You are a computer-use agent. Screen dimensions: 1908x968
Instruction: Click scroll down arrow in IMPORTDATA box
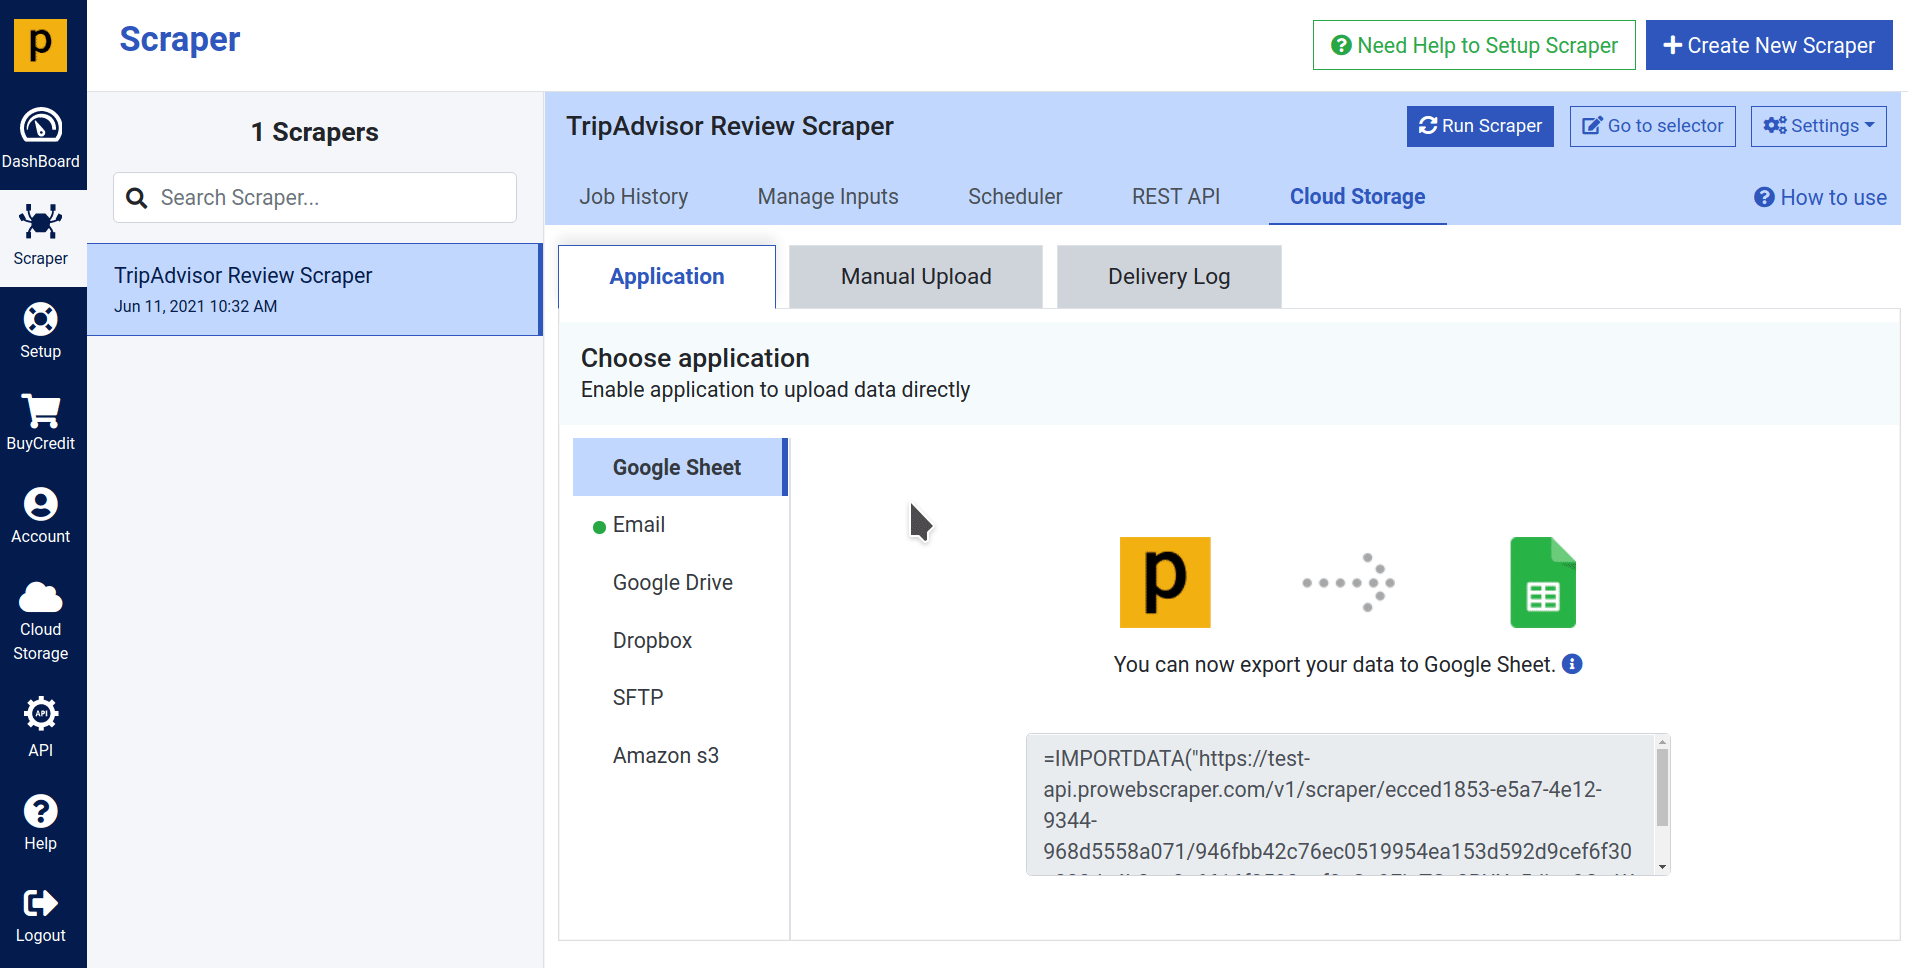(x=1662, y=867)
